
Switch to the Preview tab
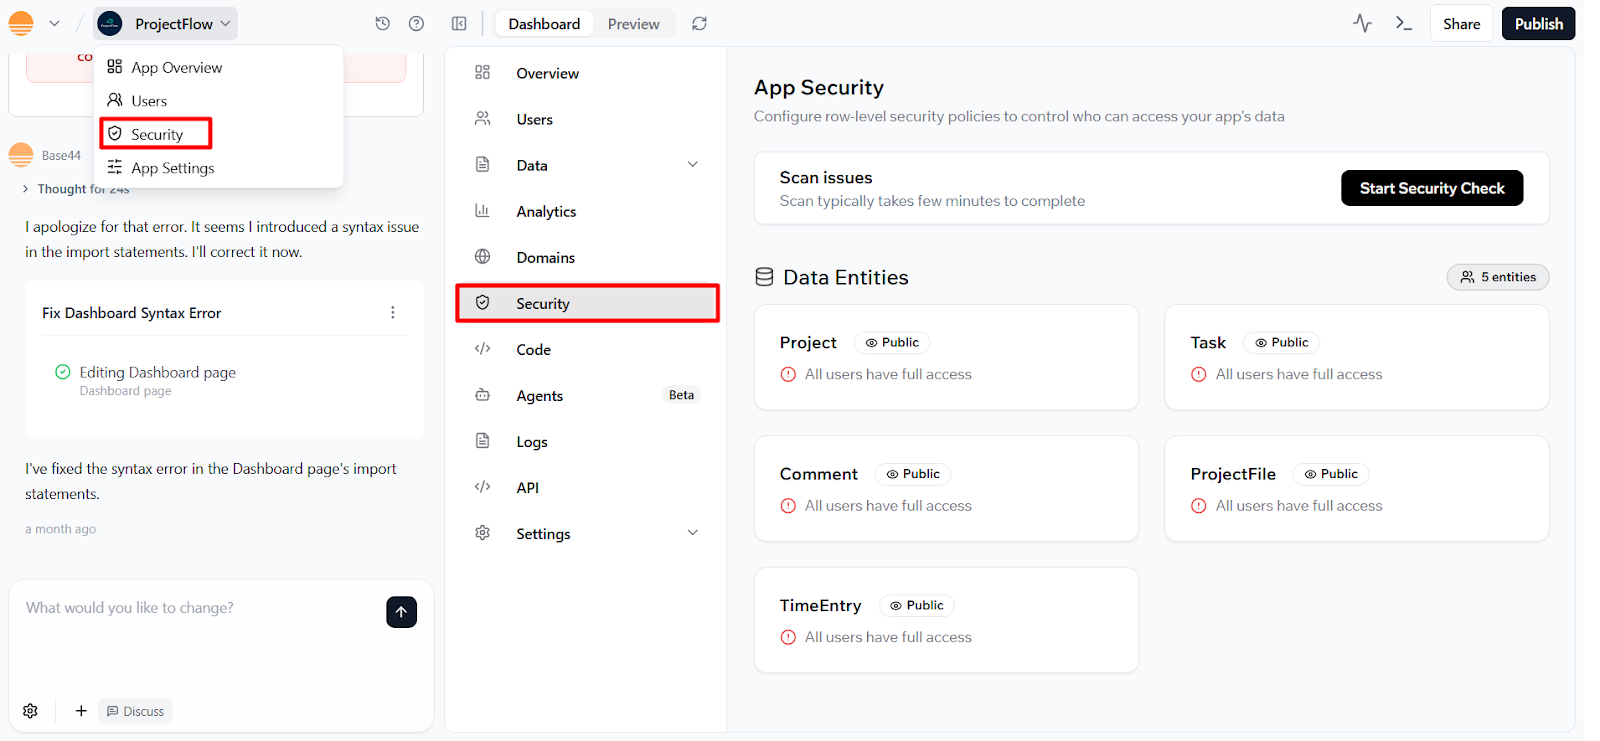pyautogui.click(x=634, y=23)
